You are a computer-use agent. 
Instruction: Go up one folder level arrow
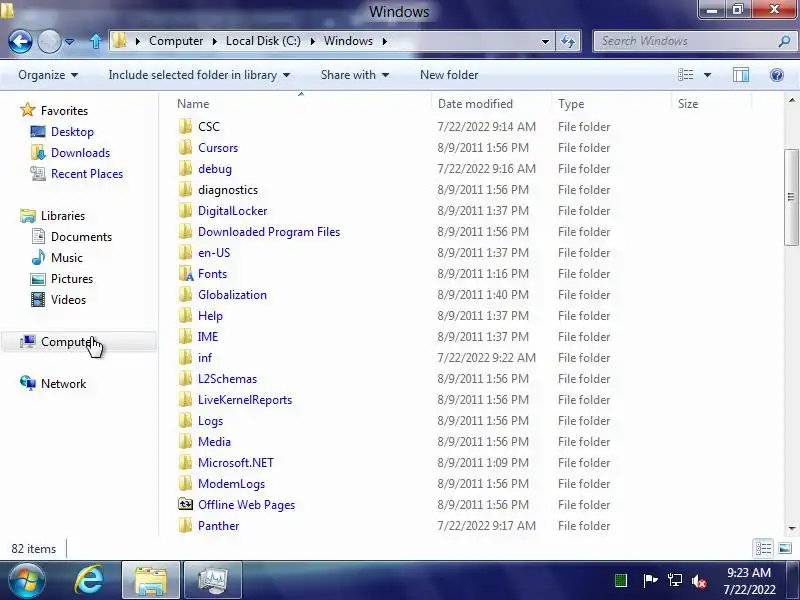95,41
